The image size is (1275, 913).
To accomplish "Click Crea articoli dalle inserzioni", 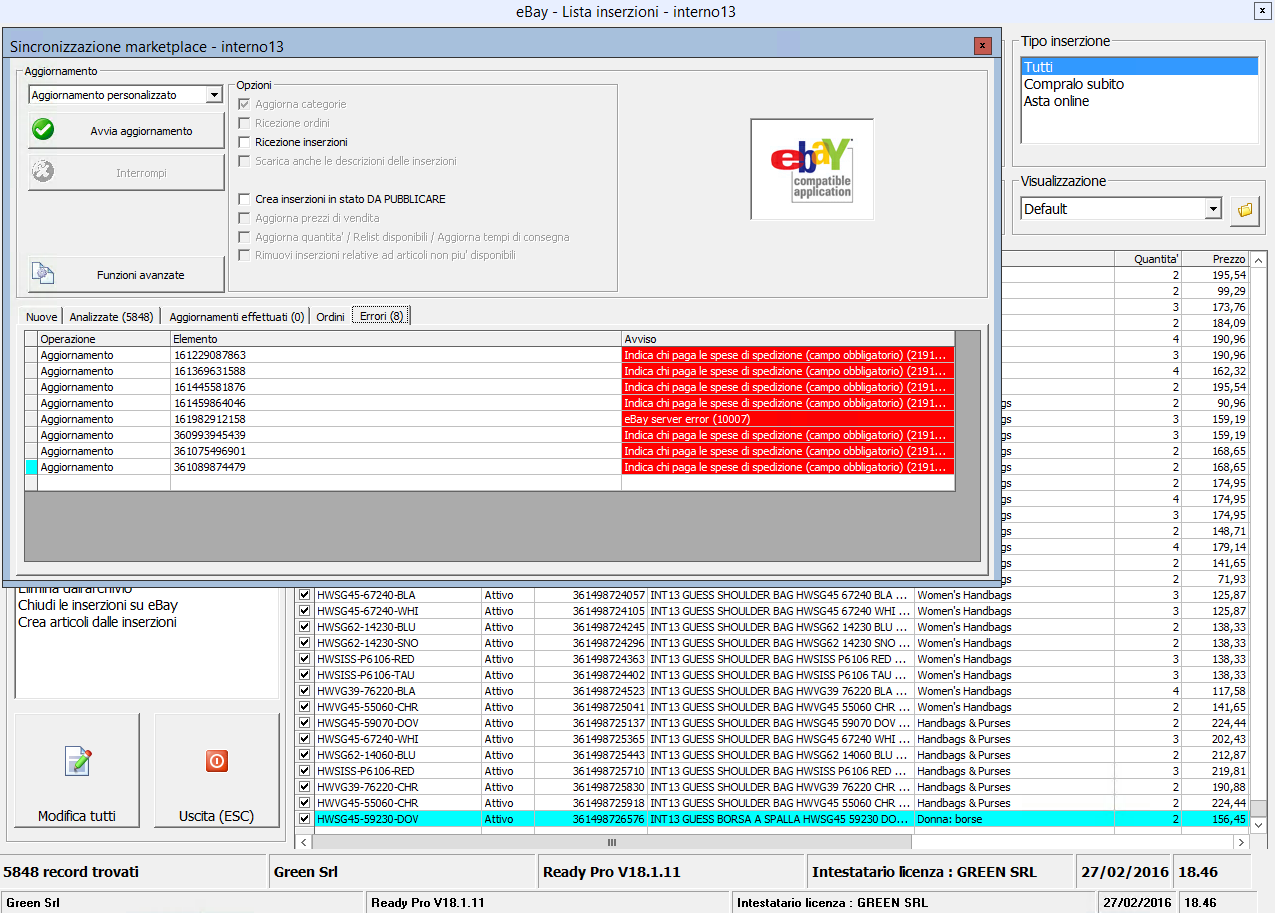I will point(97,622).
